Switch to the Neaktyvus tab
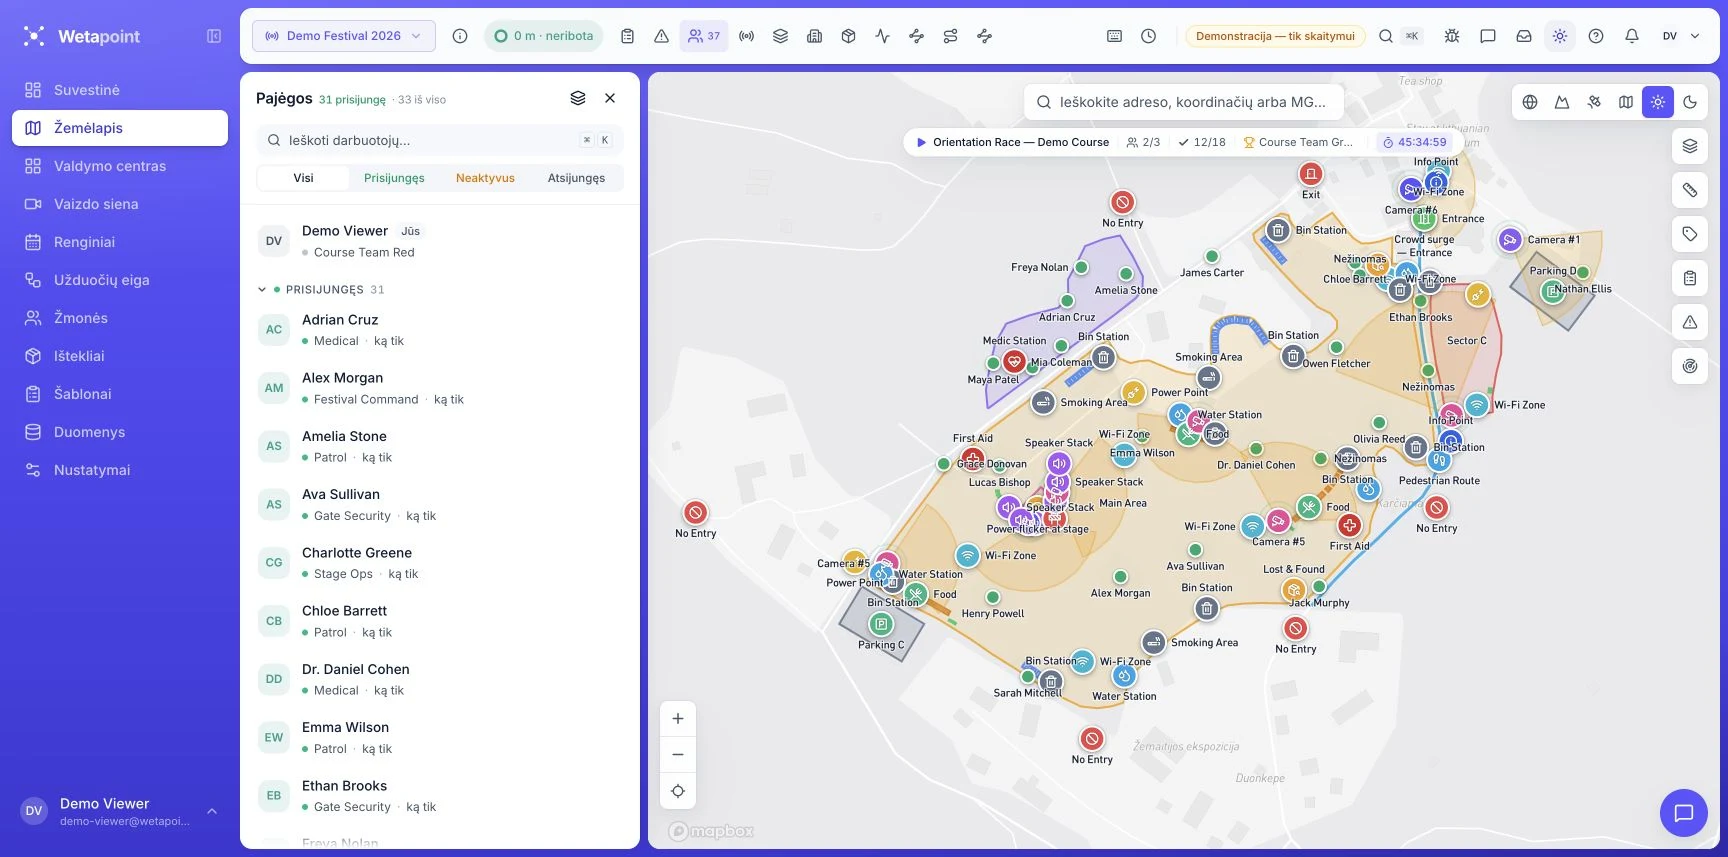 (485, 178)
